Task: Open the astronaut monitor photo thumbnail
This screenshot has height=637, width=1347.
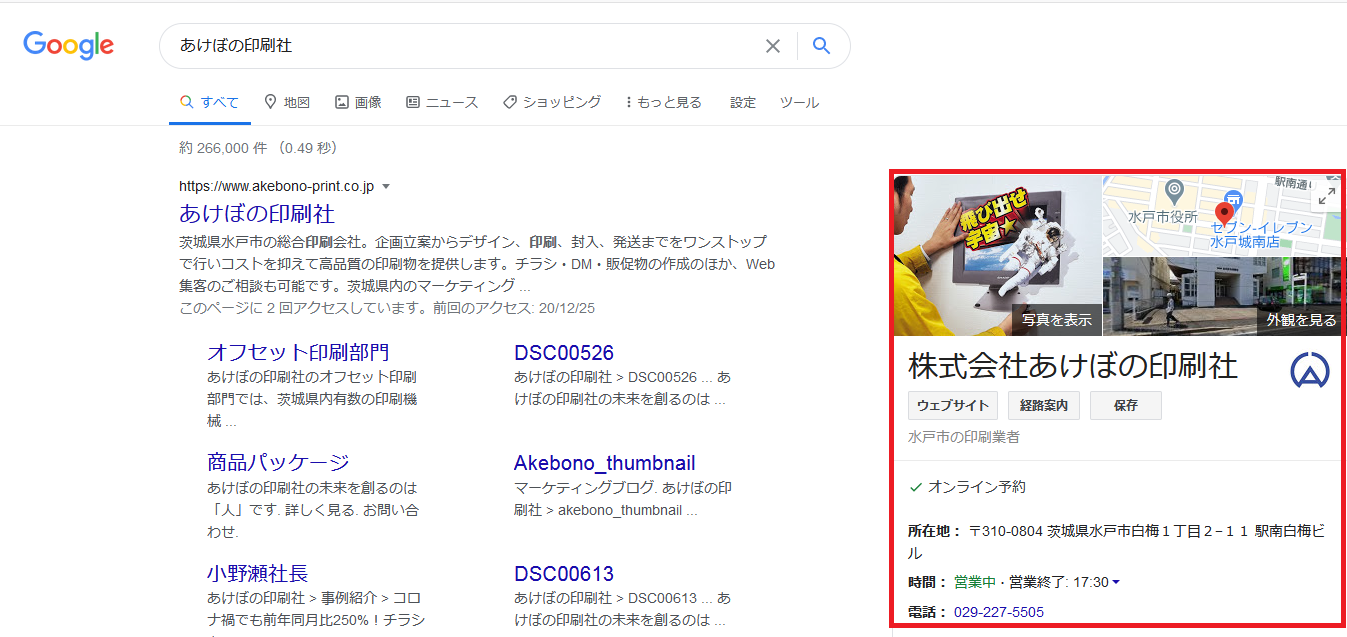Action: point(997,255)
